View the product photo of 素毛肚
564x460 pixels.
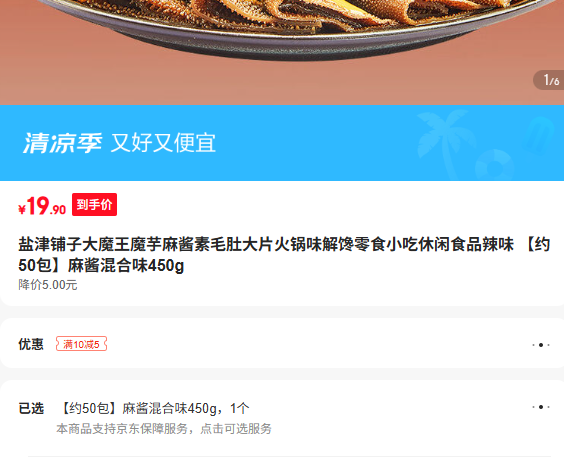[282, 52]
